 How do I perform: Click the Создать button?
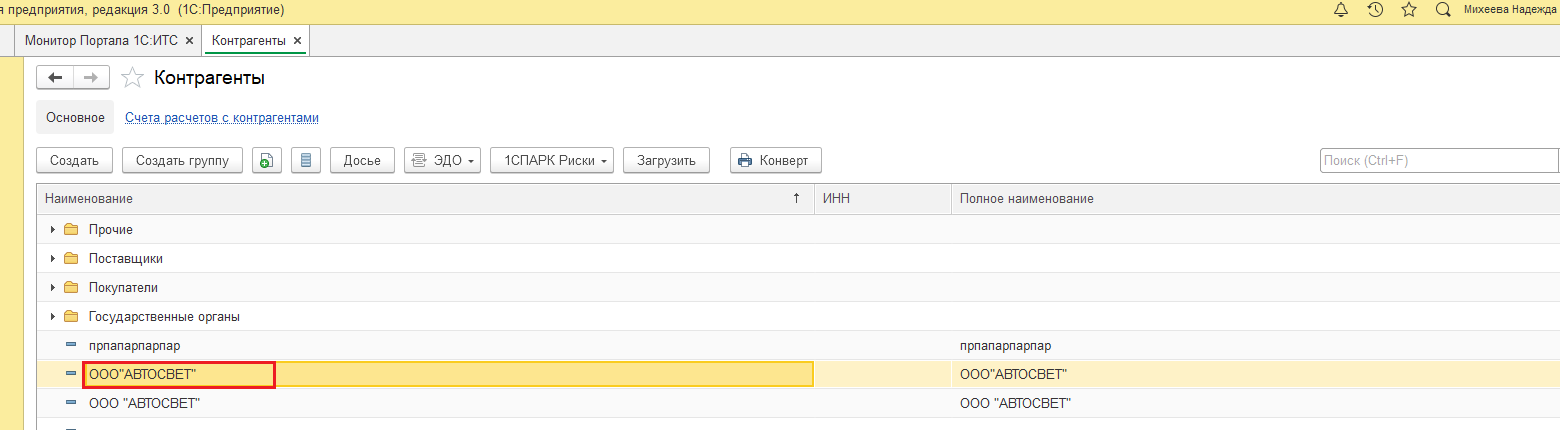[74, 160]
